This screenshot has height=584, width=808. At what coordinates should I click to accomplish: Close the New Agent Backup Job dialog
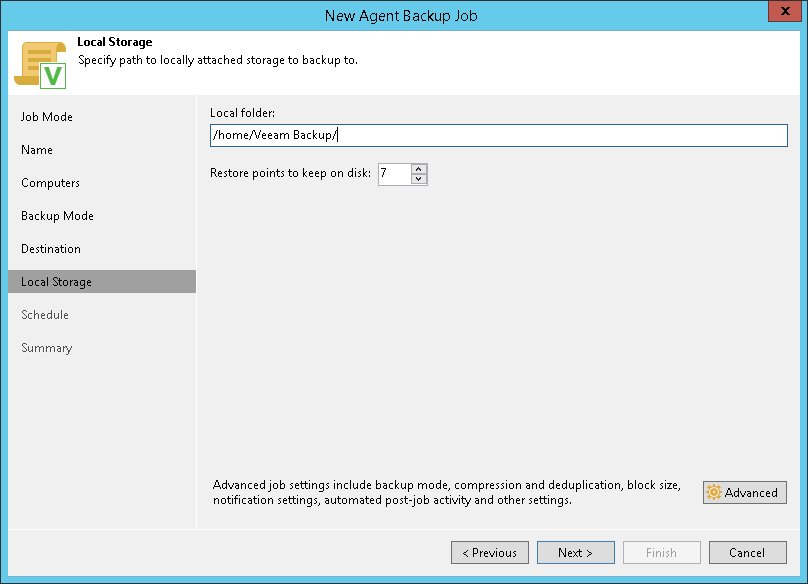(782, 13)
